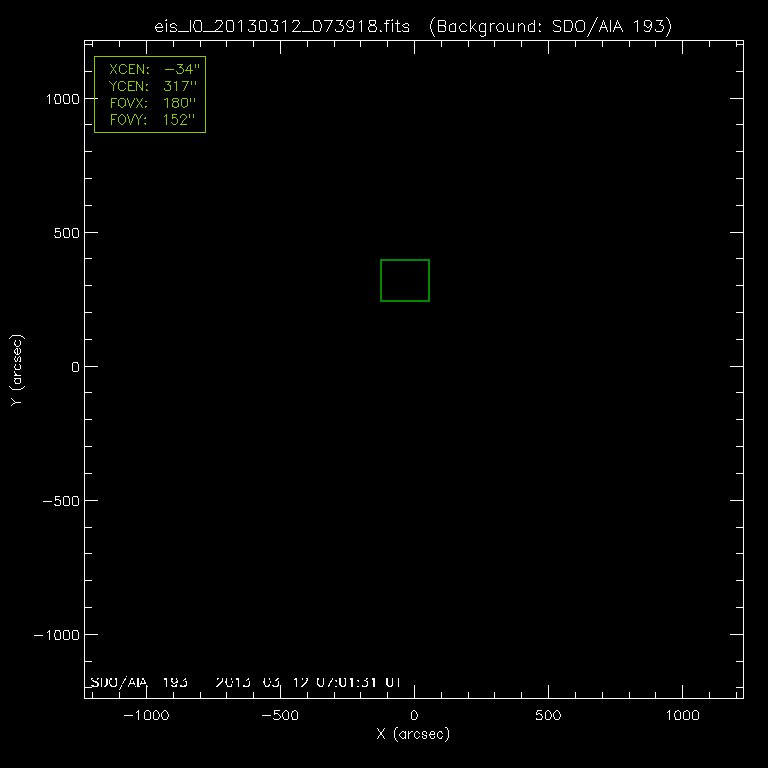Image resolution: width=768 pixels, height=768 pixels.
Task: Click the FOVX entry in info box
Action: 150,103
